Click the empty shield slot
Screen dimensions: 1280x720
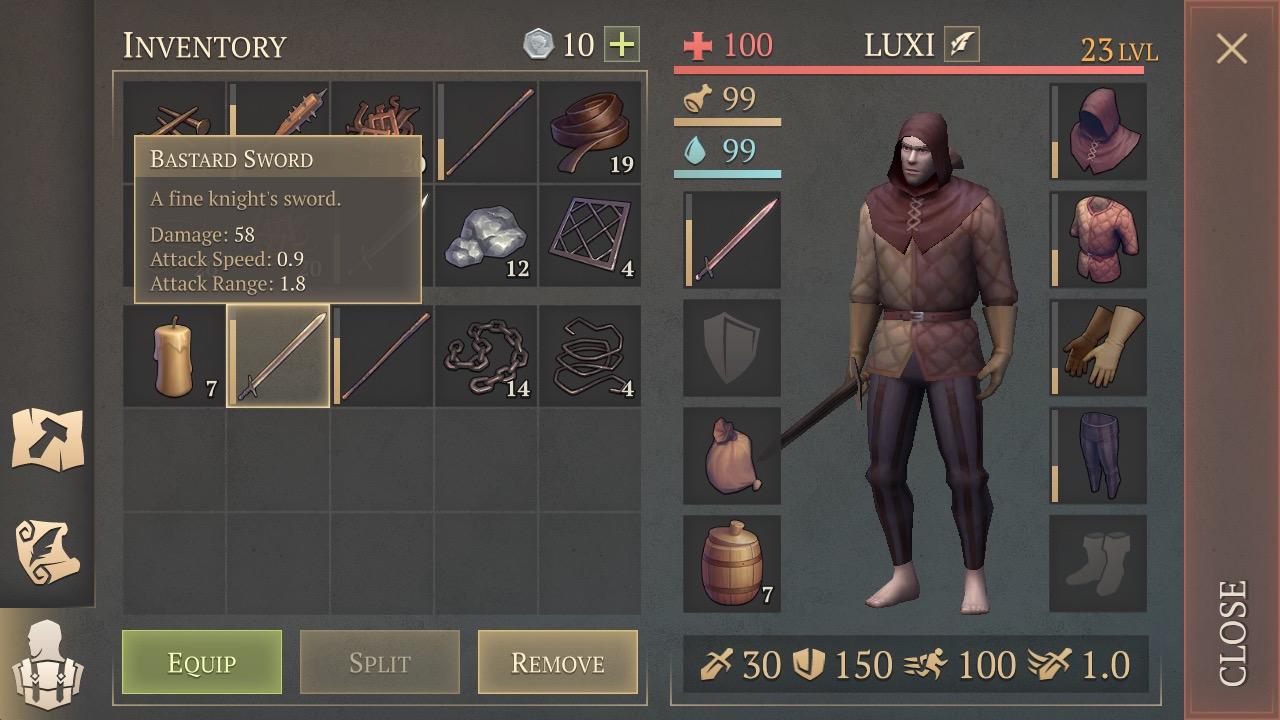click(x=732, y=348)
